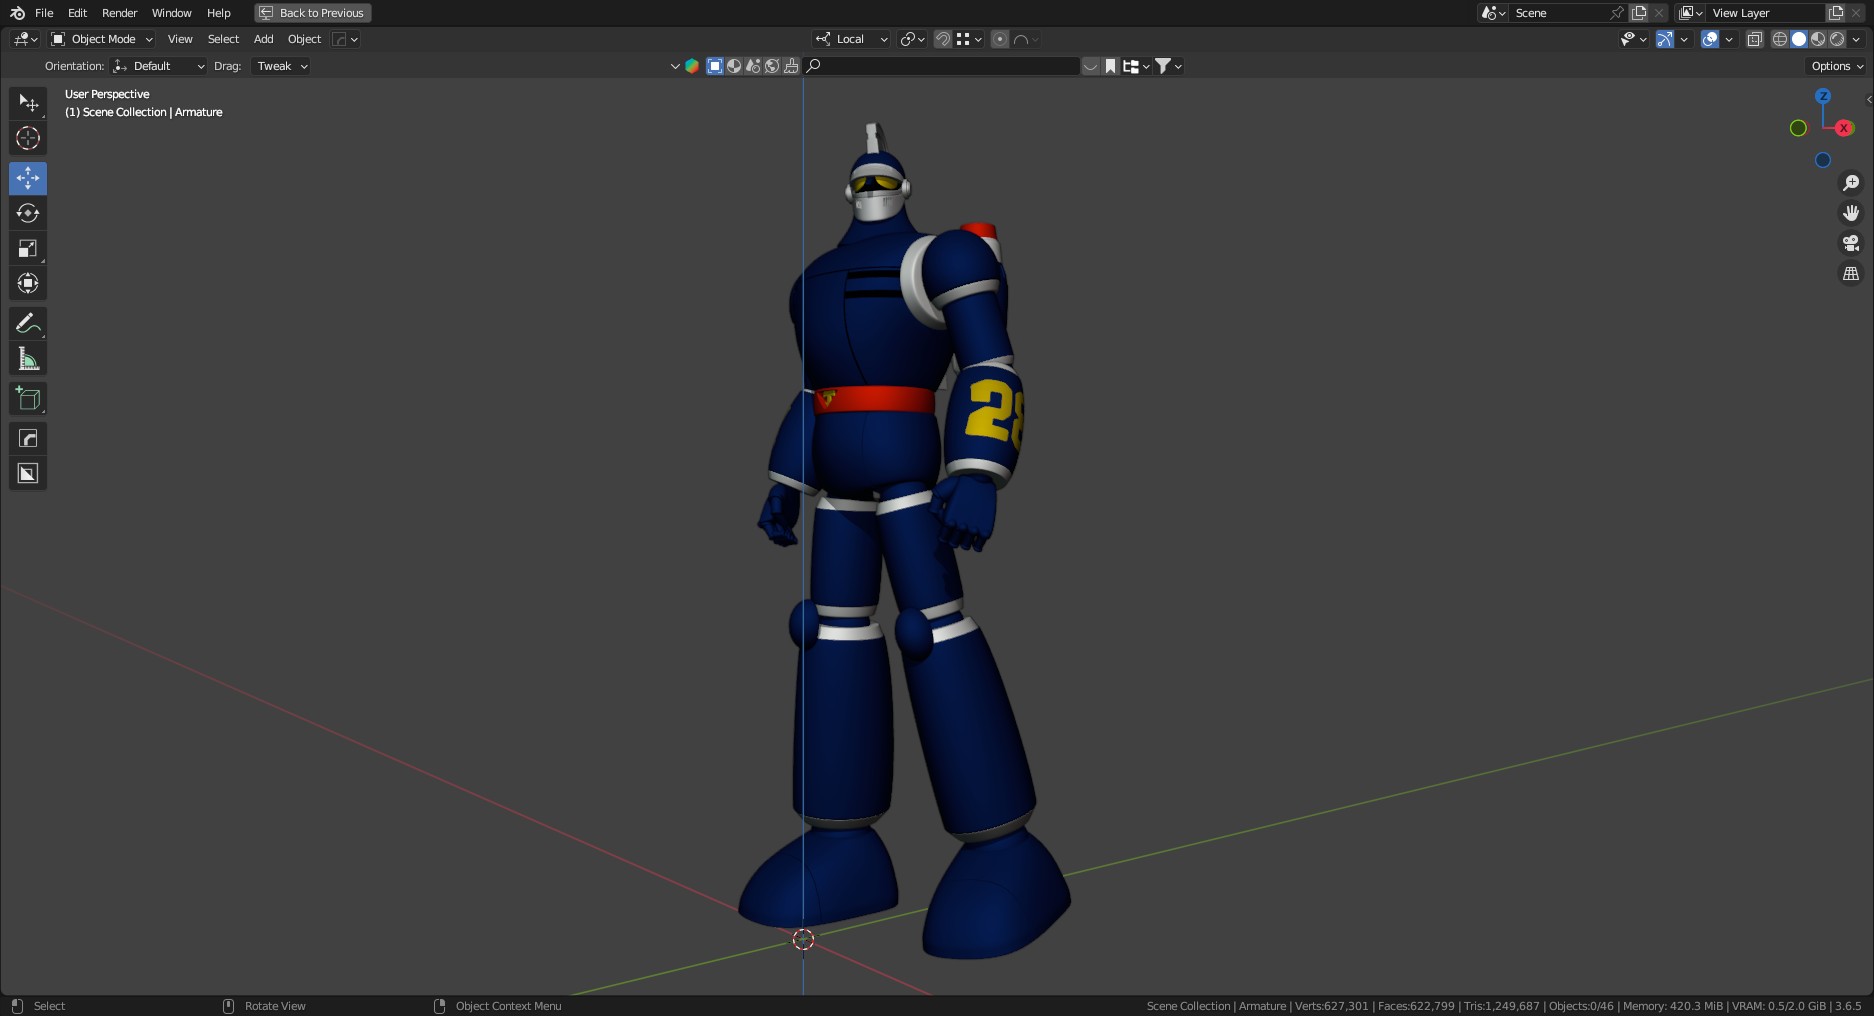Image resolution: width=1874 pixels, height=1016 pixels.
Task: Open the editor type dropdown
Action: point(25,39)
